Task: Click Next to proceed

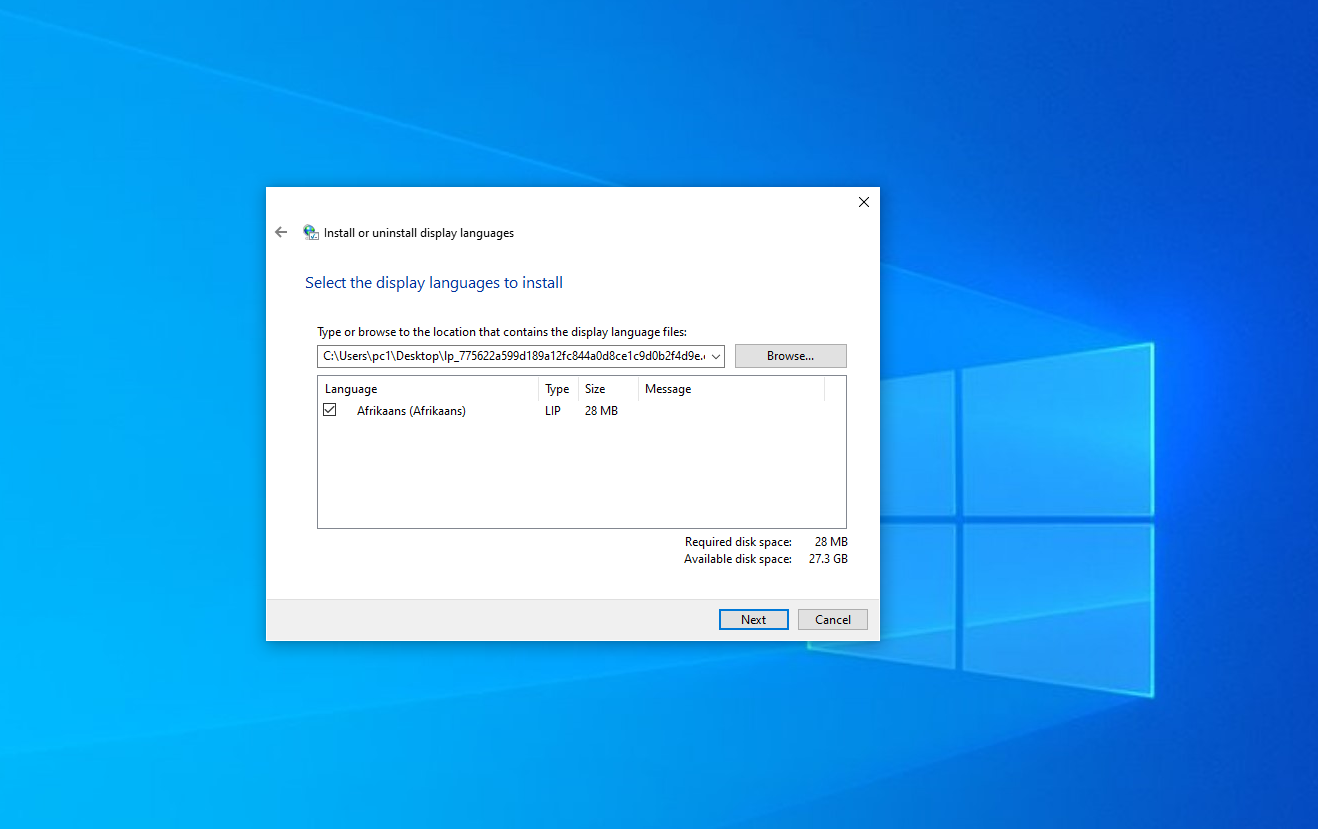Action: tap(754, 620)
